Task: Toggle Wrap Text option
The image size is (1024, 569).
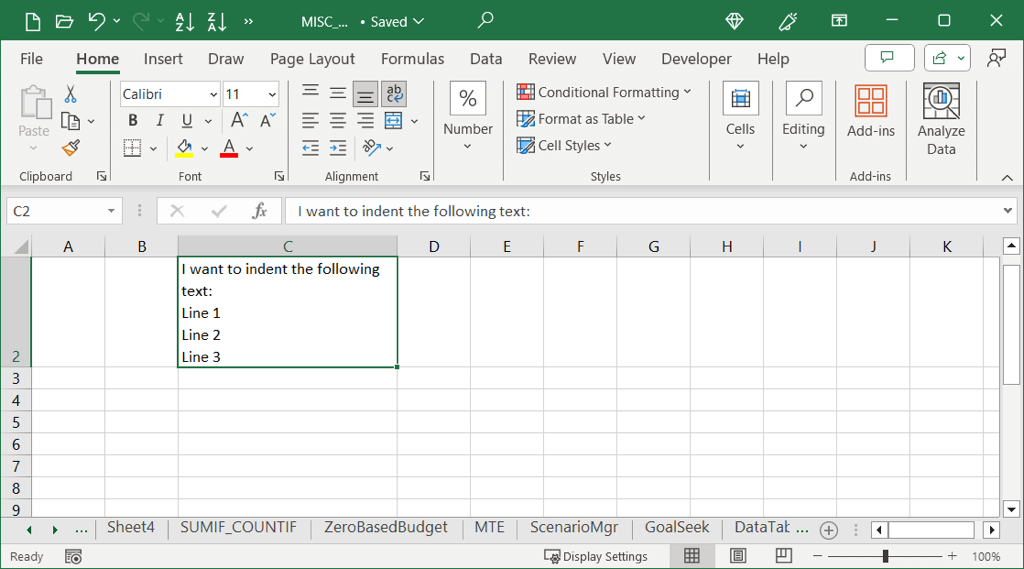Action: click(394, 94)
